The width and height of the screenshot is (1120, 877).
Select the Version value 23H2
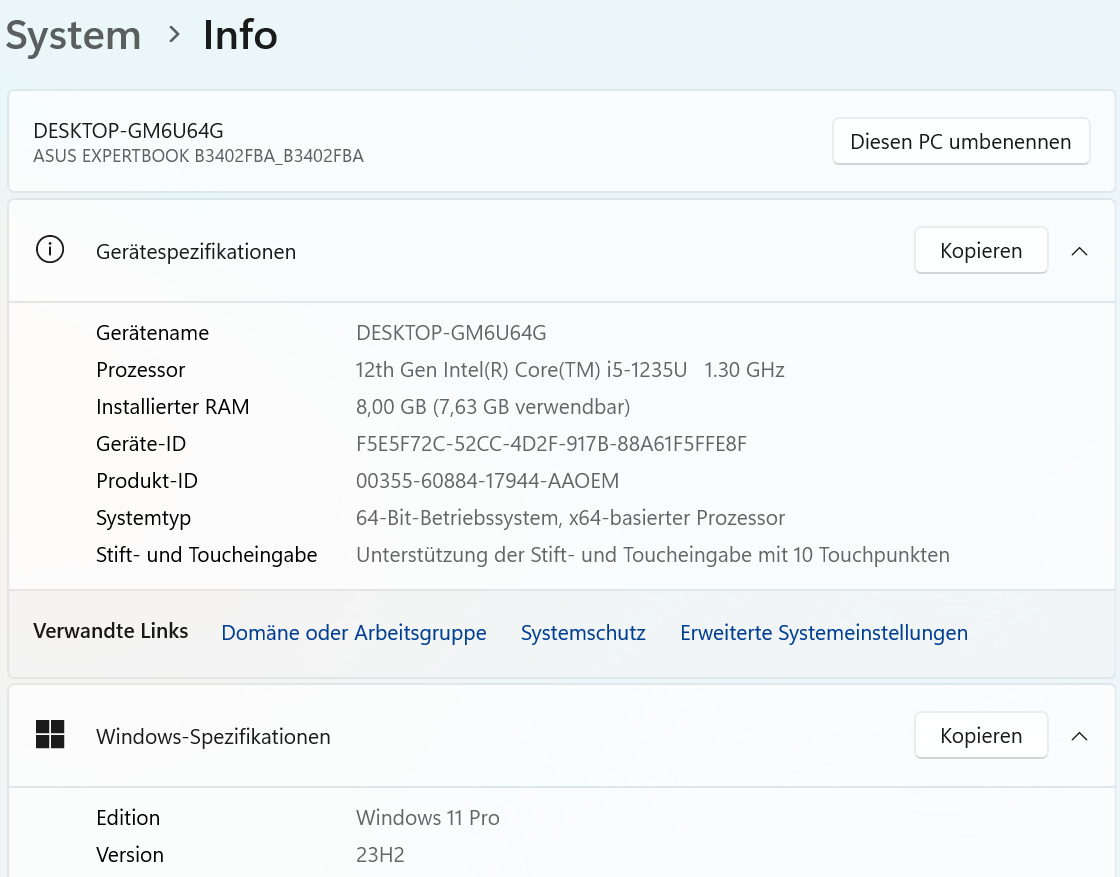click(380, 855)
